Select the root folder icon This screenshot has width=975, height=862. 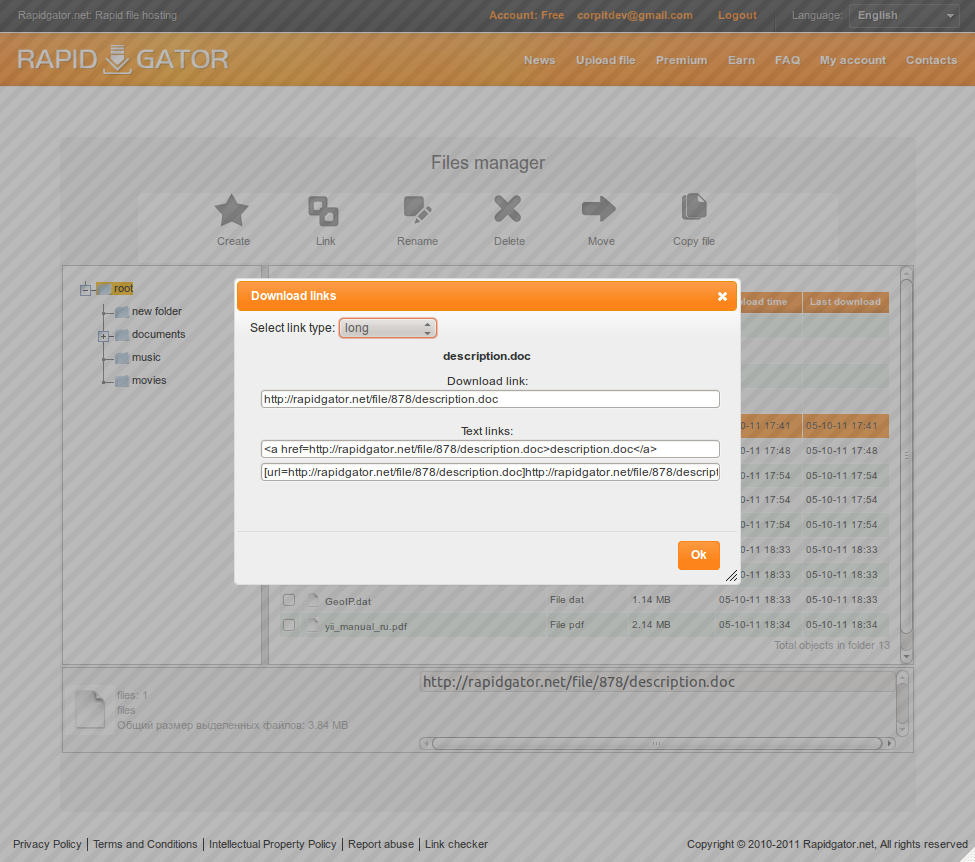click(104, 289)
